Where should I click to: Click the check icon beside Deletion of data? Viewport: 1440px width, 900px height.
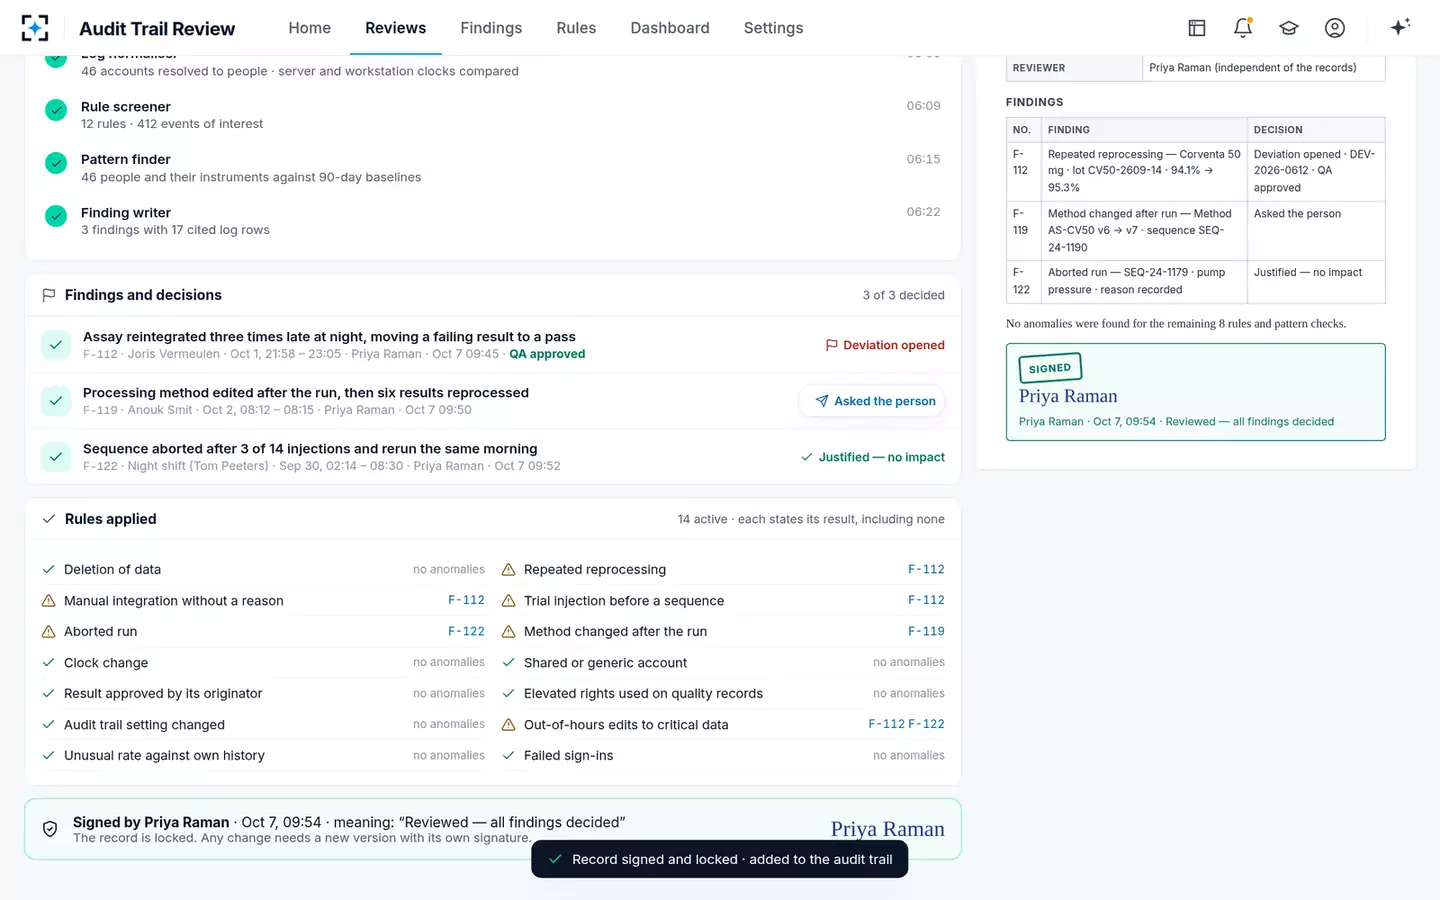pos(48,569)
